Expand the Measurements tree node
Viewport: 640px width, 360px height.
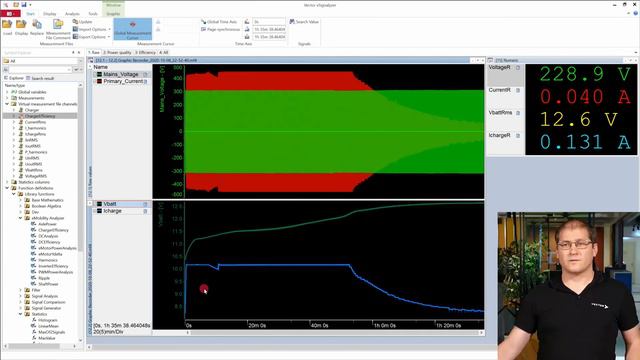click(x=7, y=98)
